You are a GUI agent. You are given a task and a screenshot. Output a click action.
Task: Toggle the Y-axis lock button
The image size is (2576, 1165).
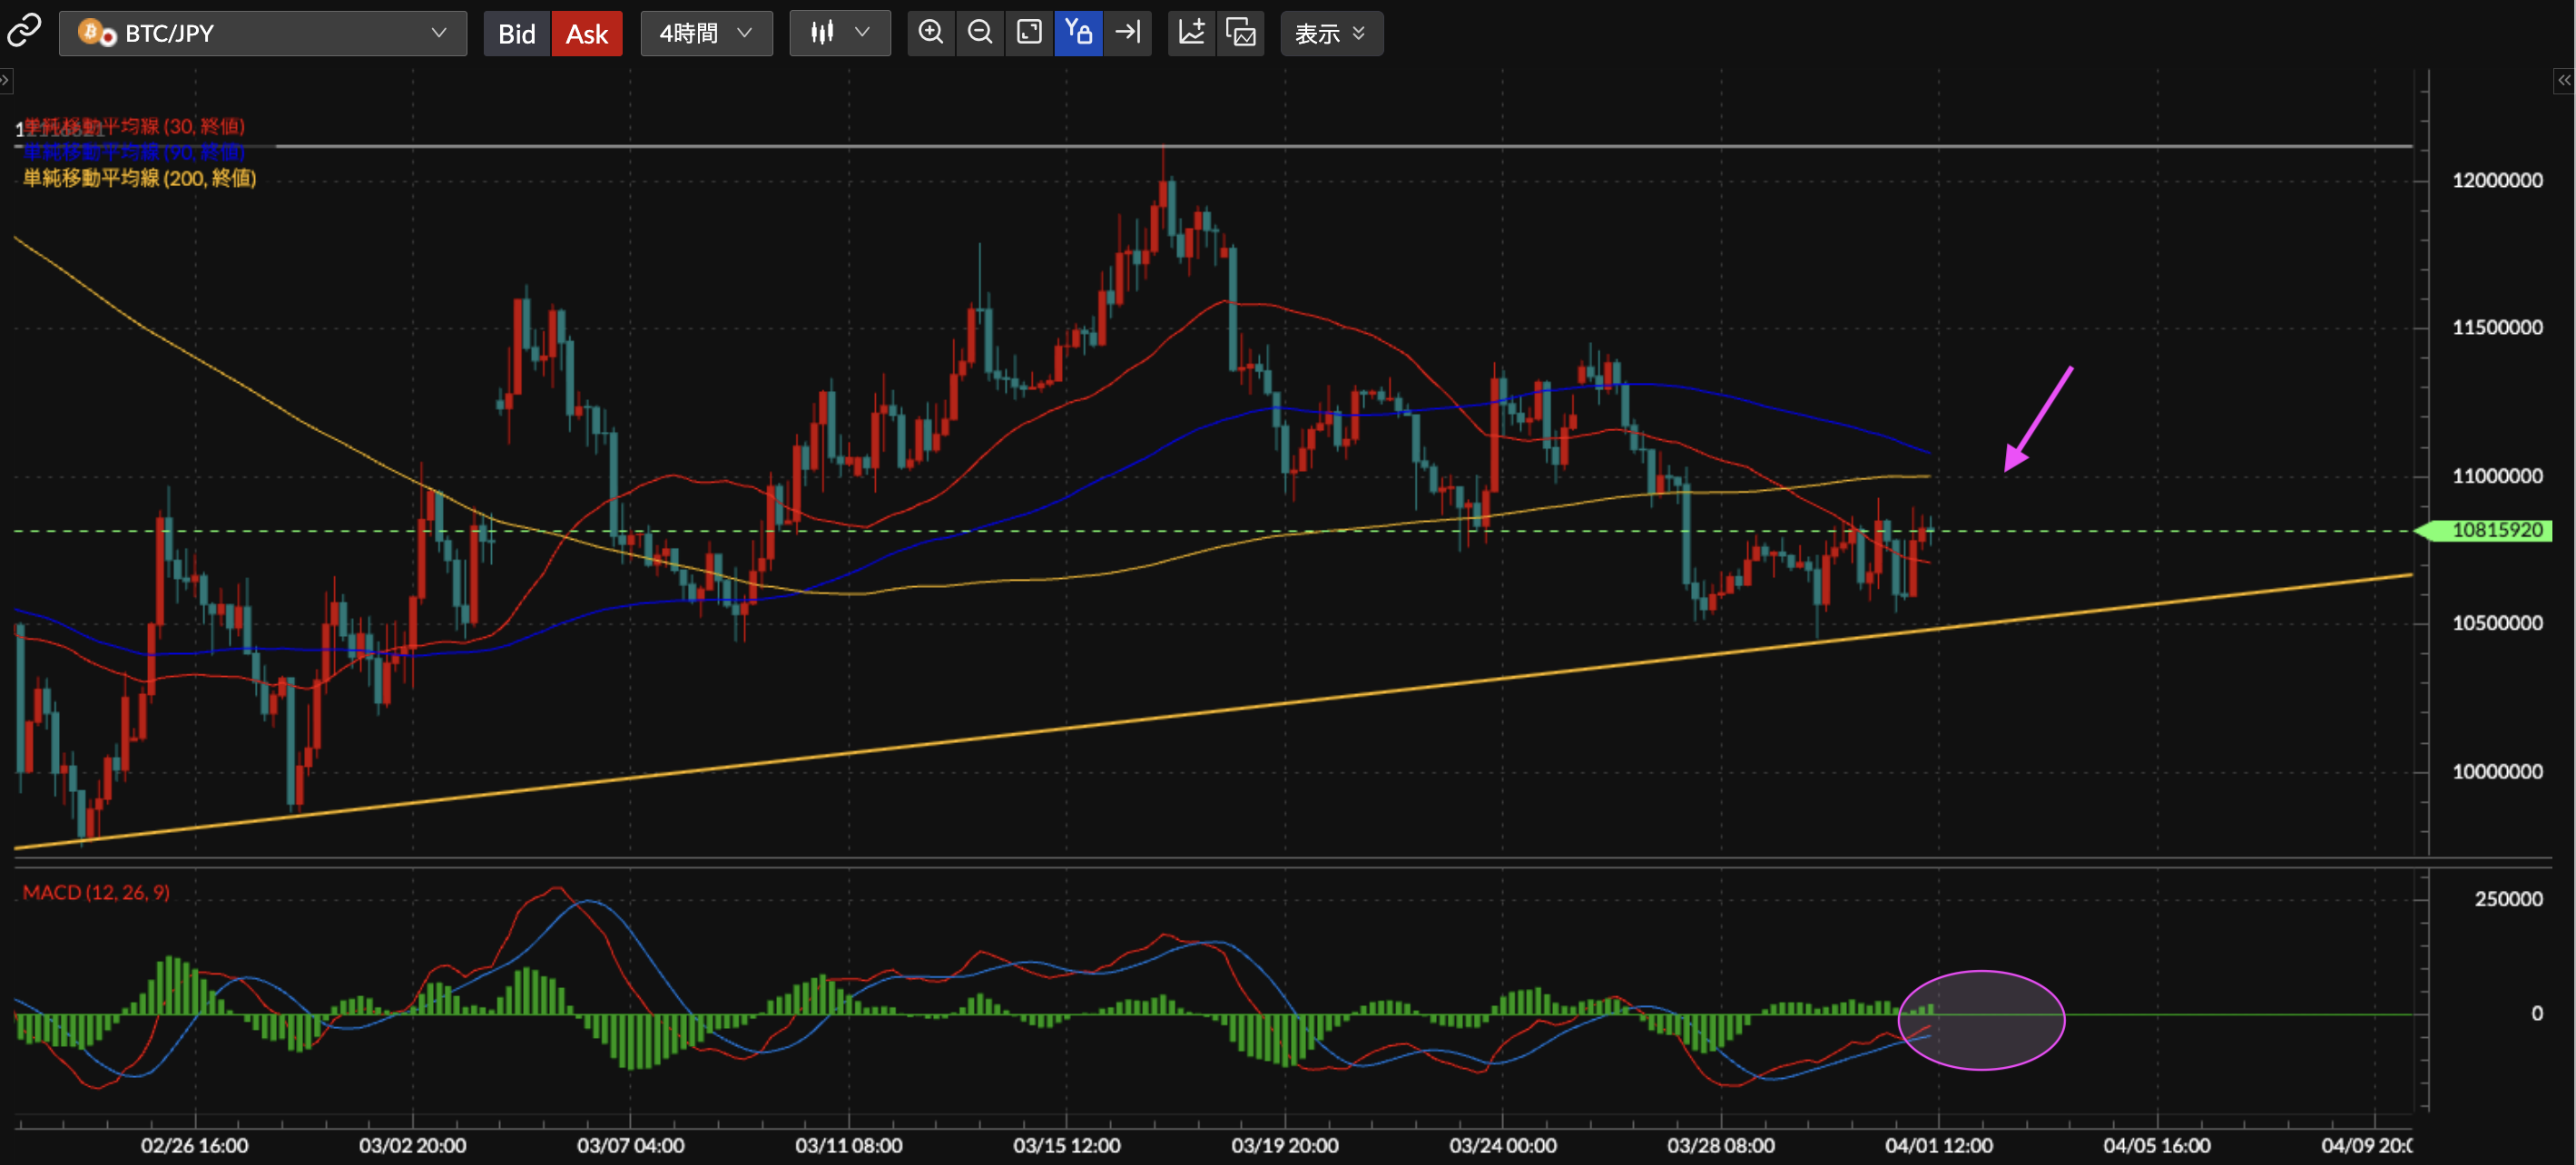point(1078,32)
